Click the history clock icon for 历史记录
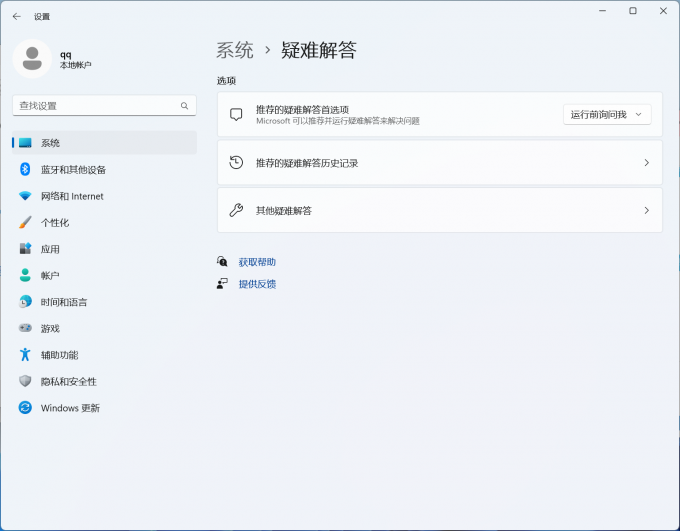The height and width of the screenshot is (531, 680). [236, 163]
